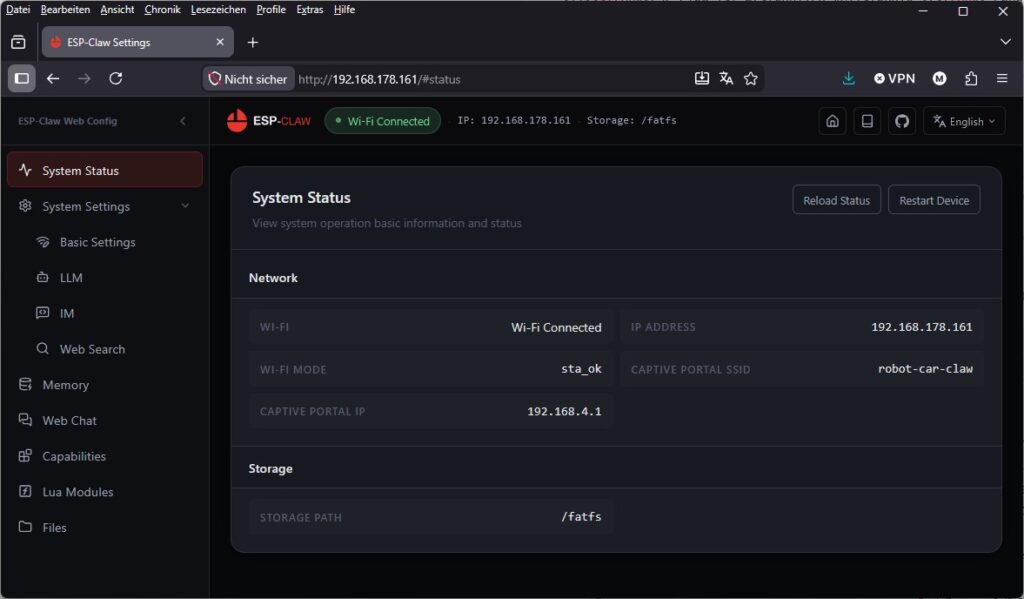
Task: Click the IP address value 192.168.178.161
Action: pyautogui.click(x=921, y=327)
